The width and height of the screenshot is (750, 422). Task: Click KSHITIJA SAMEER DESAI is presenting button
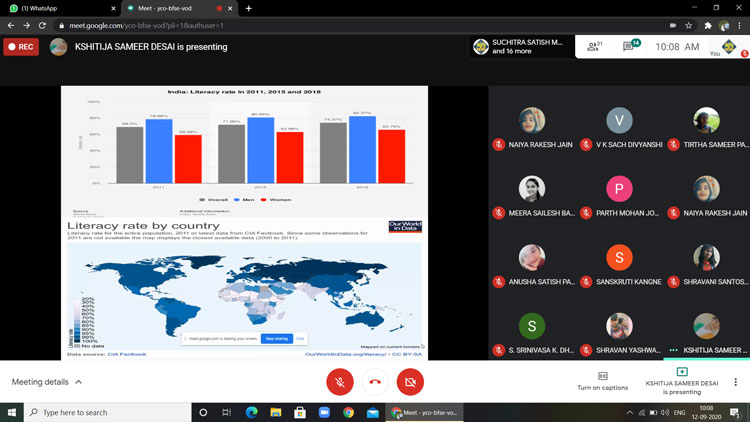(681, 381)
